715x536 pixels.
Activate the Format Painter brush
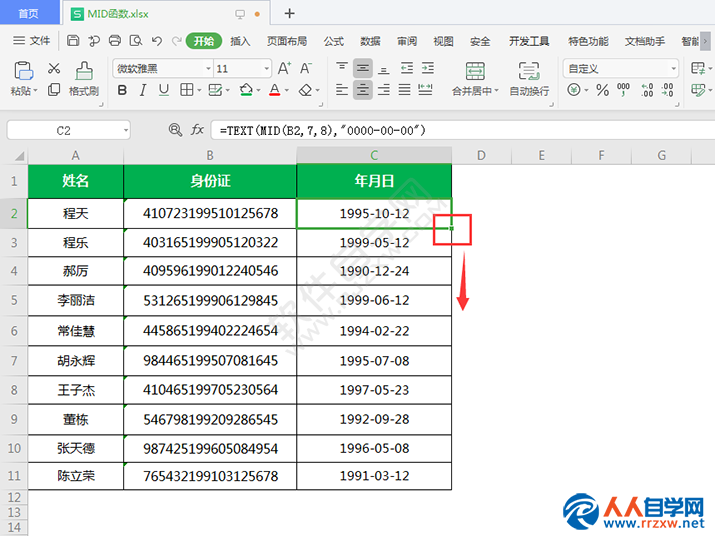pos(84,78)
